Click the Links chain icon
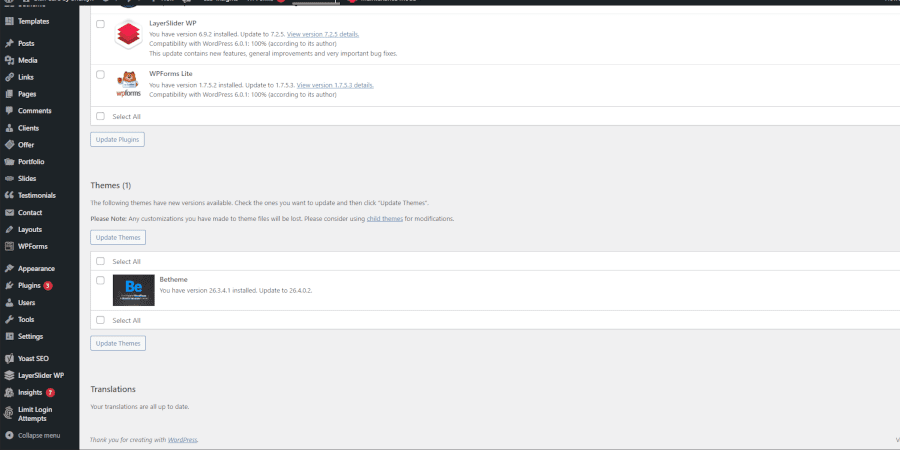Viewport: 900px width, 450px height. click(9, 77)
